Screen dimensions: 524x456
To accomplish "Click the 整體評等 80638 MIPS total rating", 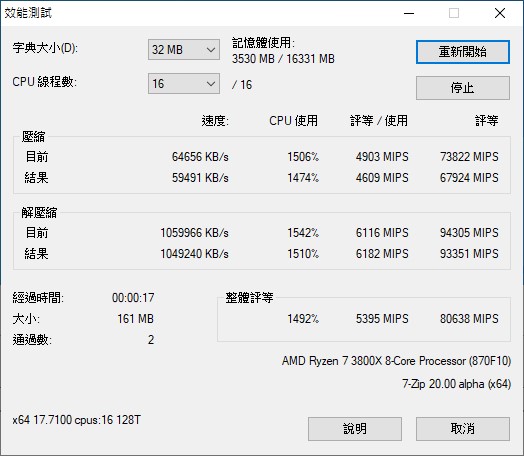I will click(x=469, y=319).
